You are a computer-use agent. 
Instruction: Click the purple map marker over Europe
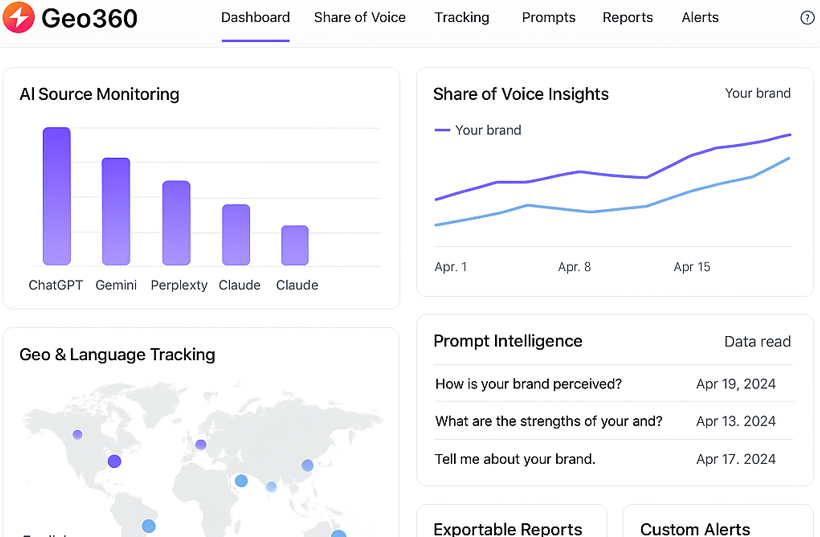201,444
